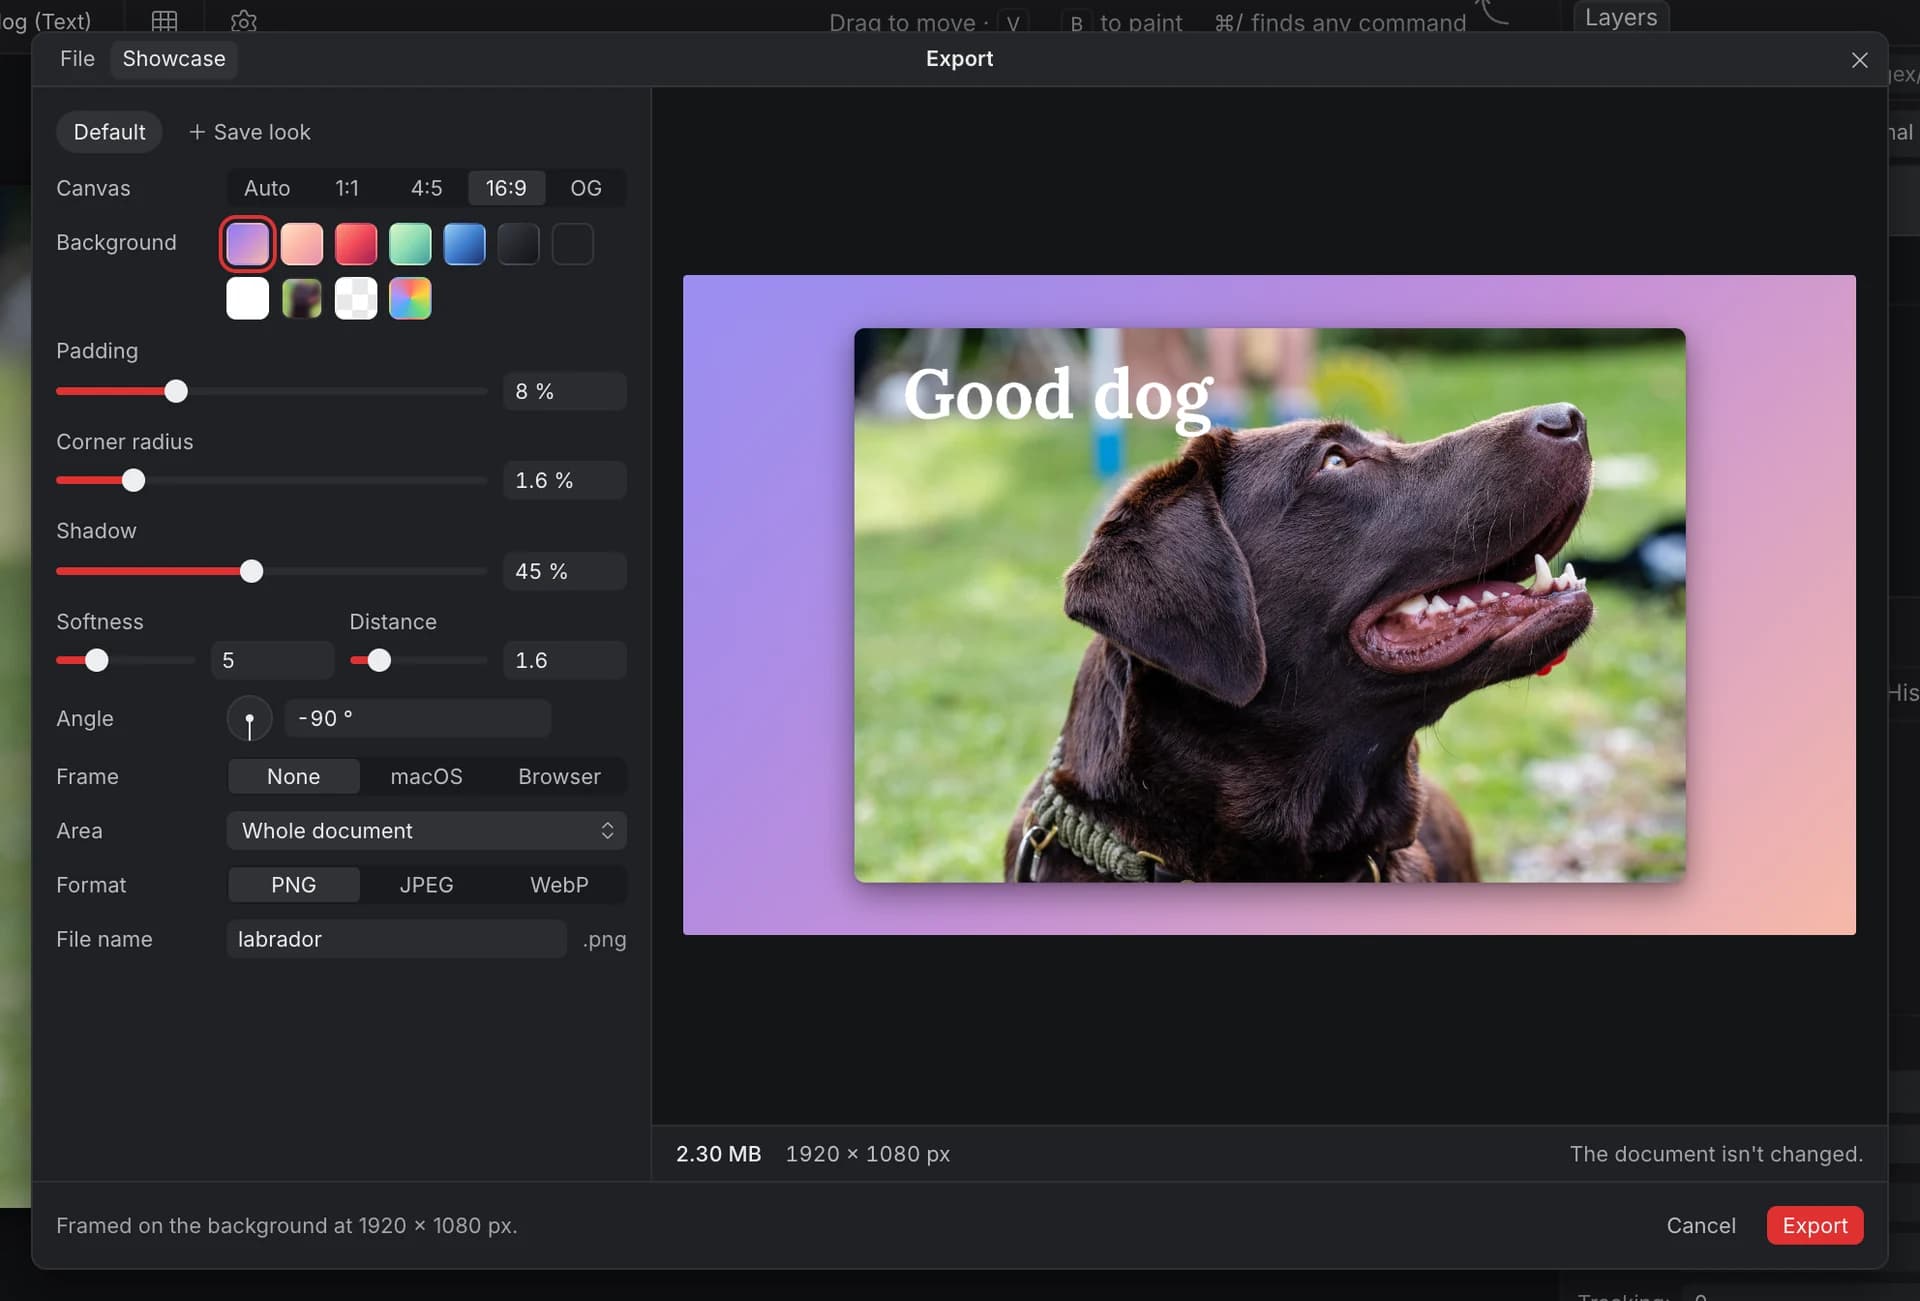The height and width of the screenshot is (1301, 1920).
Task: Select the solid white background swatch
Action: coord(247,298)
